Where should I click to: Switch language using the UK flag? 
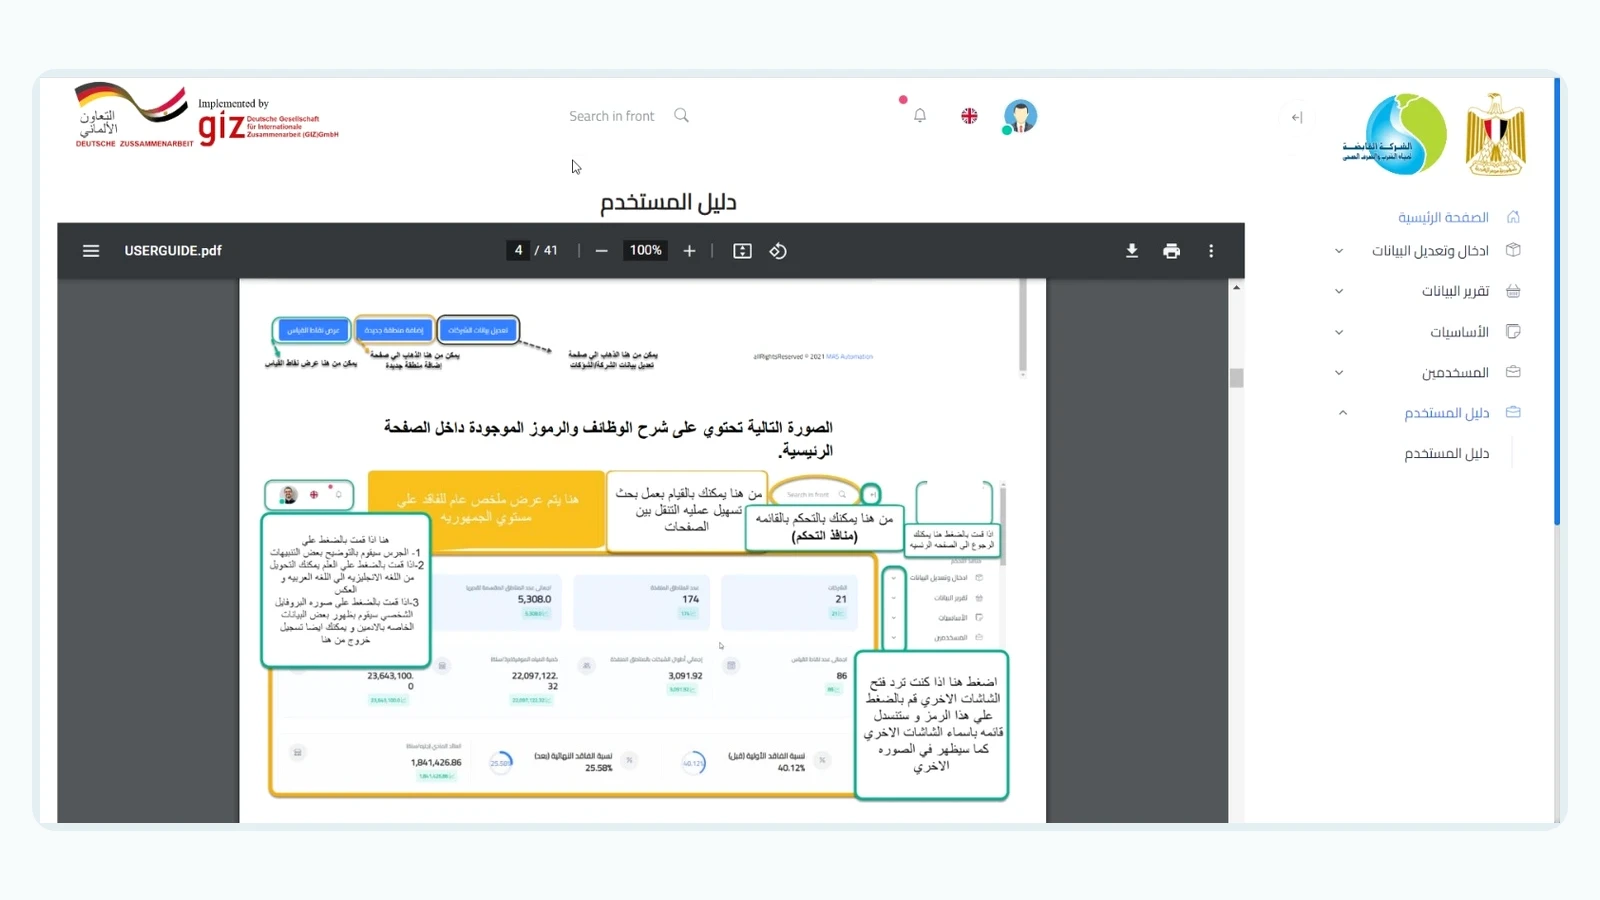point(969,116)
